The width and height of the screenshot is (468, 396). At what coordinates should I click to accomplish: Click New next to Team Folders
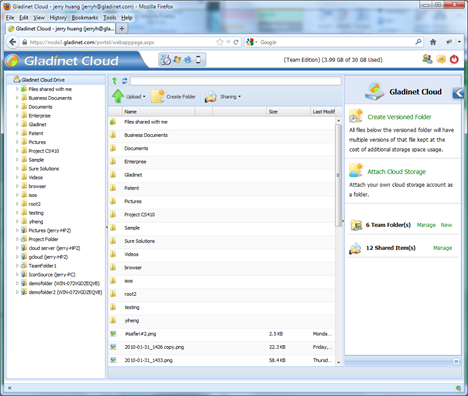tap(446, 225)
